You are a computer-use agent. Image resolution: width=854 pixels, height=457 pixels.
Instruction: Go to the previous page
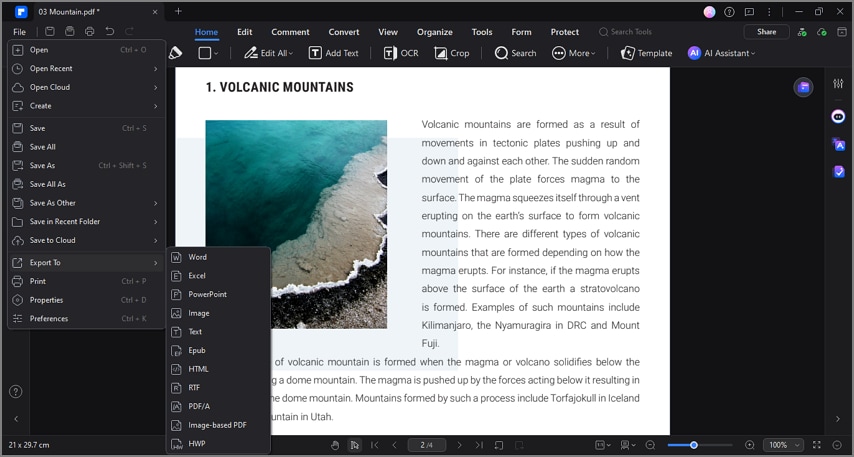tap(394, 445)
